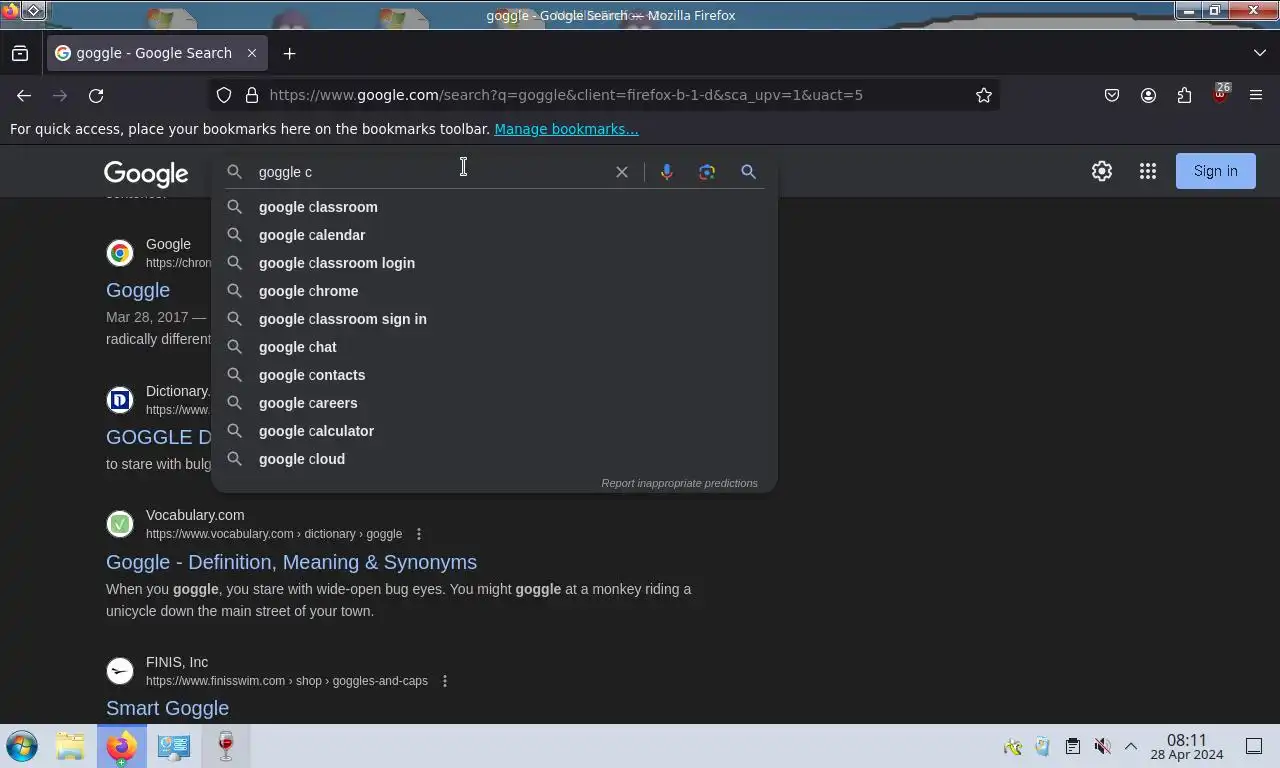This screenshot has width=1280, height=768.
Task: Open the file manager folder in taskbar
Action: (70, 746)
